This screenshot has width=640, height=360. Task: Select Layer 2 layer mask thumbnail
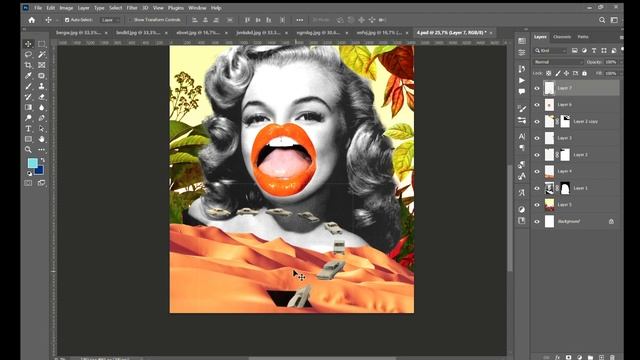(x=565, y=155)
